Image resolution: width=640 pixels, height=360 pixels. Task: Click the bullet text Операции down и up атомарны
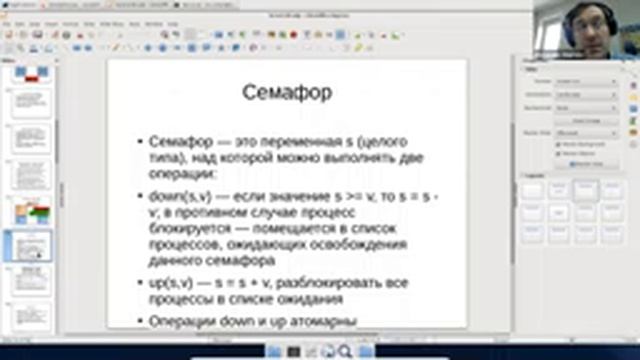click(x=253, y=321)
